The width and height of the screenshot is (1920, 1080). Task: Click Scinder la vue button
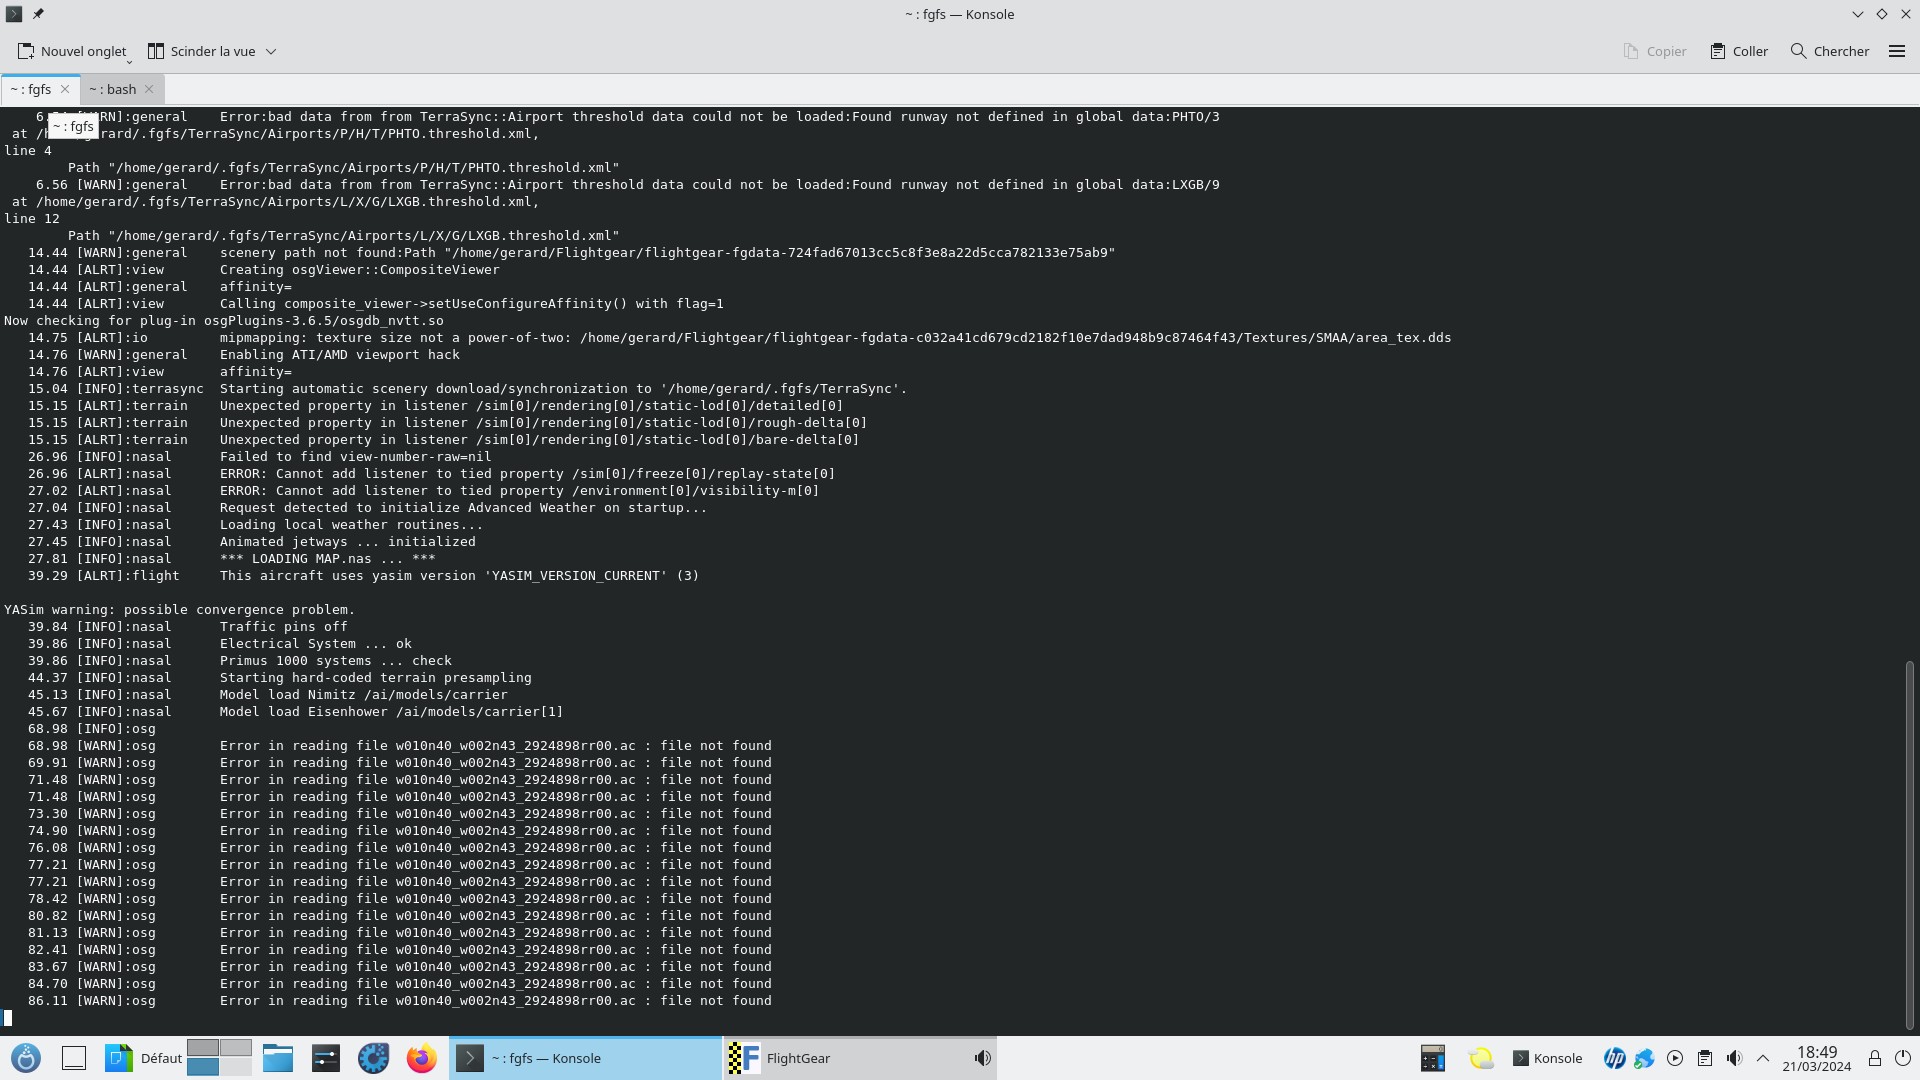pyautogui.click(x=202, y=51)
